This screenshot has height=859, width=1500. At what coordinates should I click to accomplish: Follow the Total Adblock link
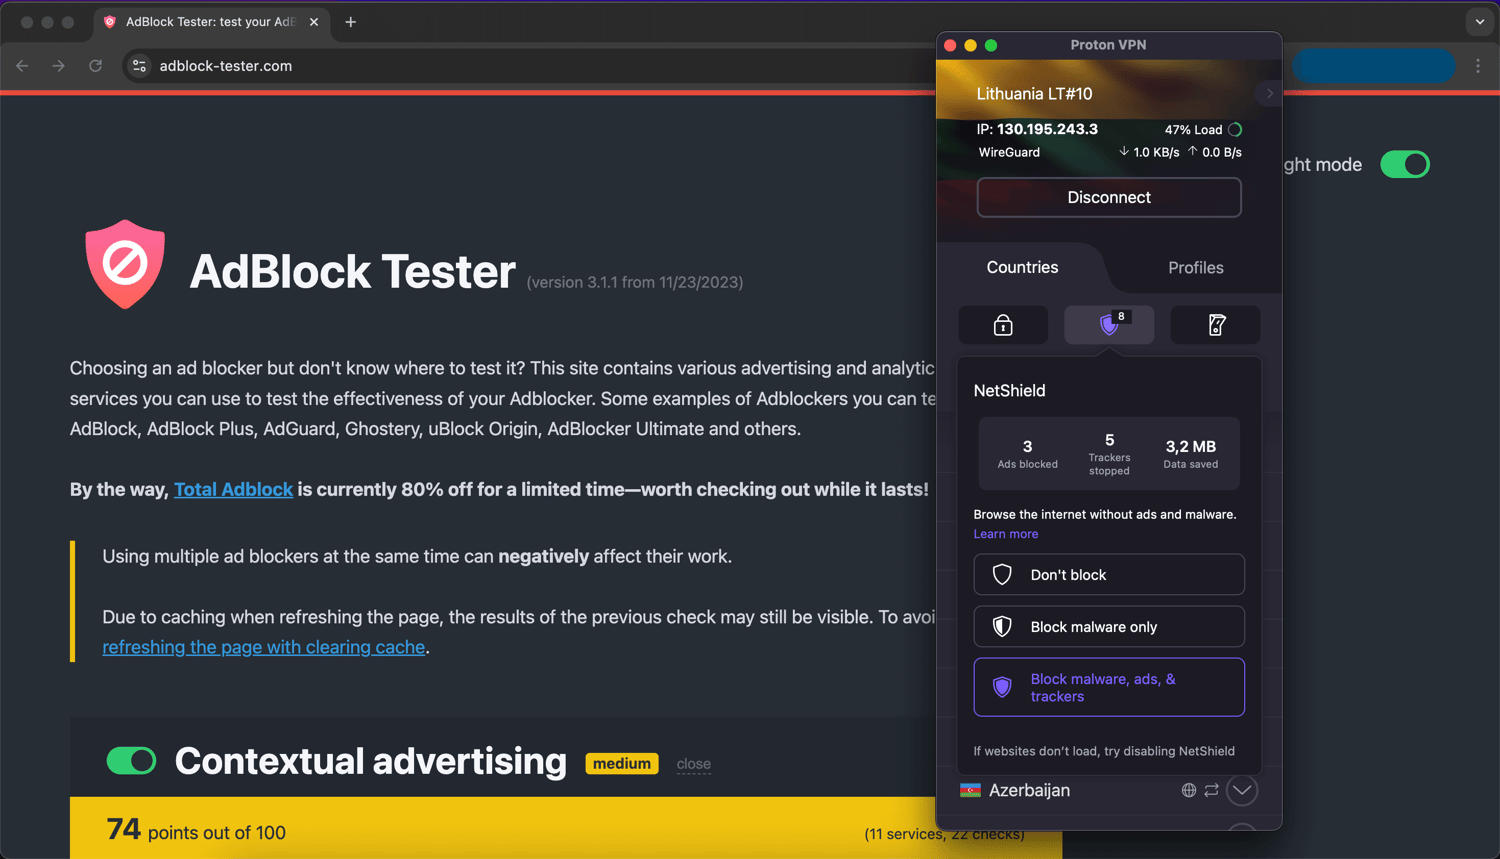pyautogui.click(x=233, y=489)
